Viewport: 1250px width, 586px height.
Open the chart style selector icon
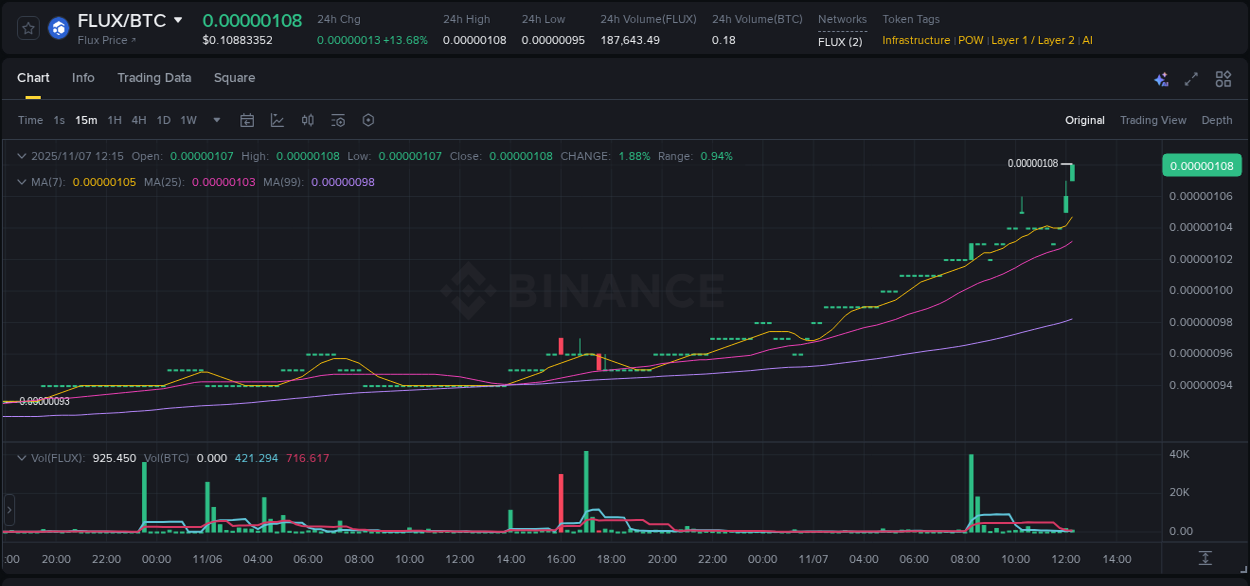click(x=277, y=120)
